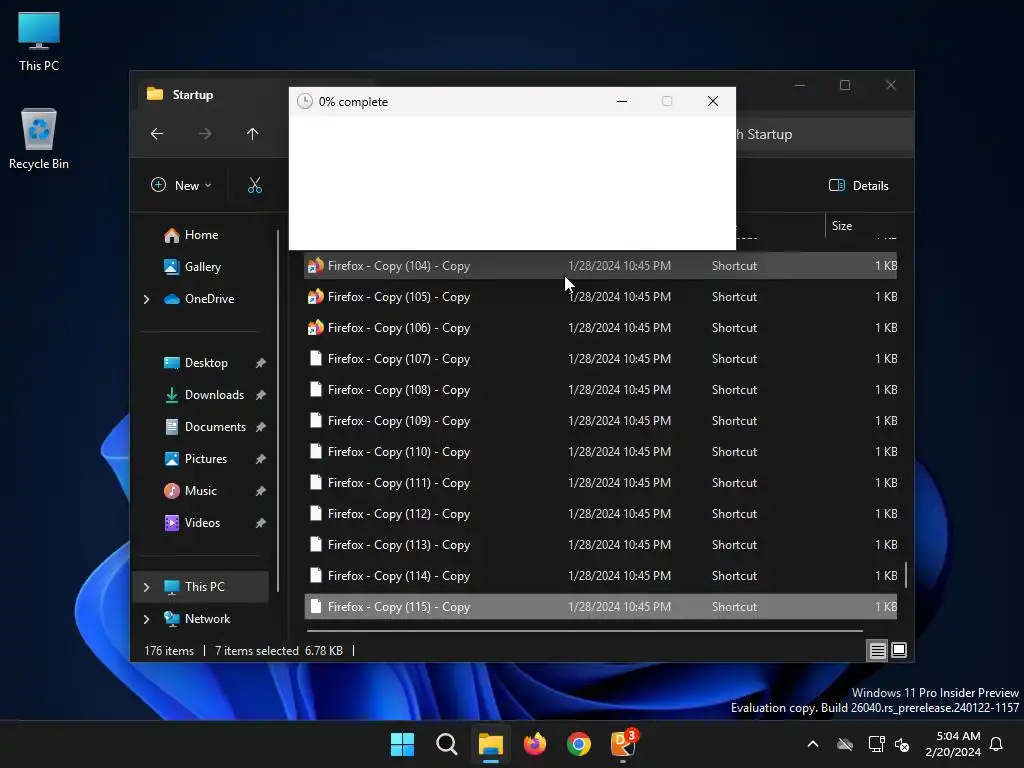Screen dimensions: 1024x768
Task: Select file Firefox - Copy (109) - Copy
Action: pyautogui.click(x=600, y=421)
